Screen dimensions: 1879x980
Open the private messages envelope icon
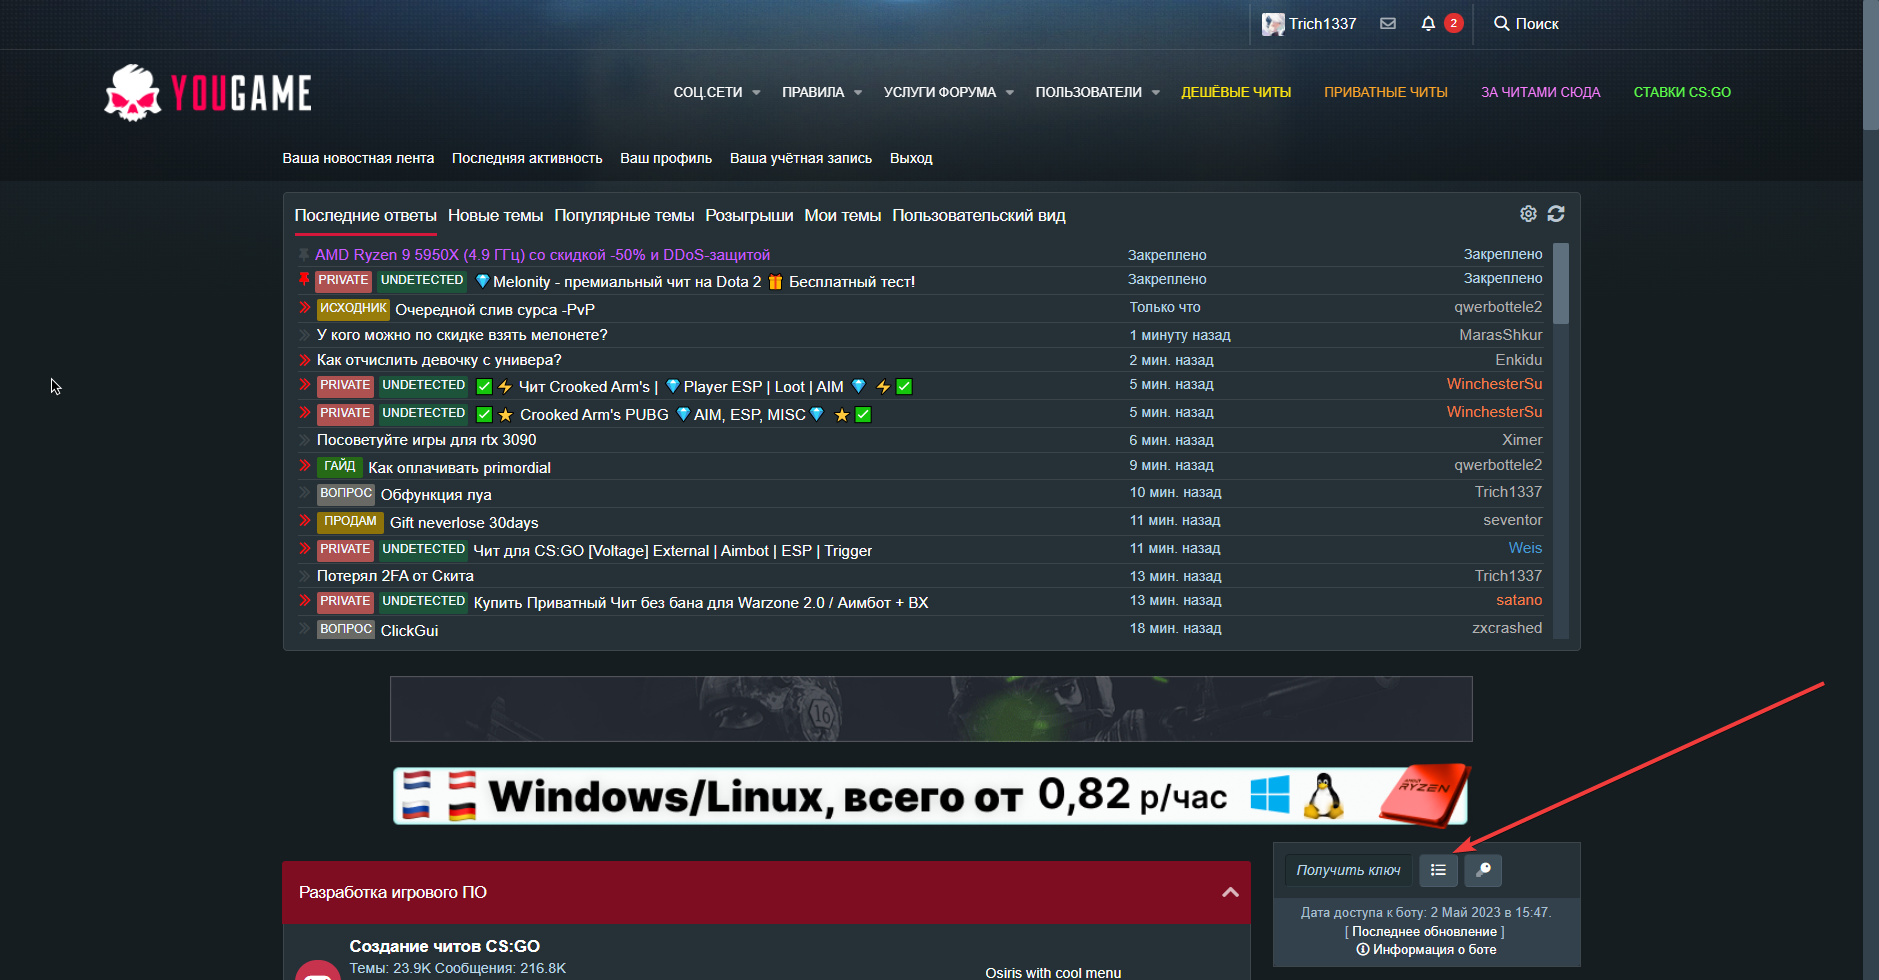[x=1388, y=23]
